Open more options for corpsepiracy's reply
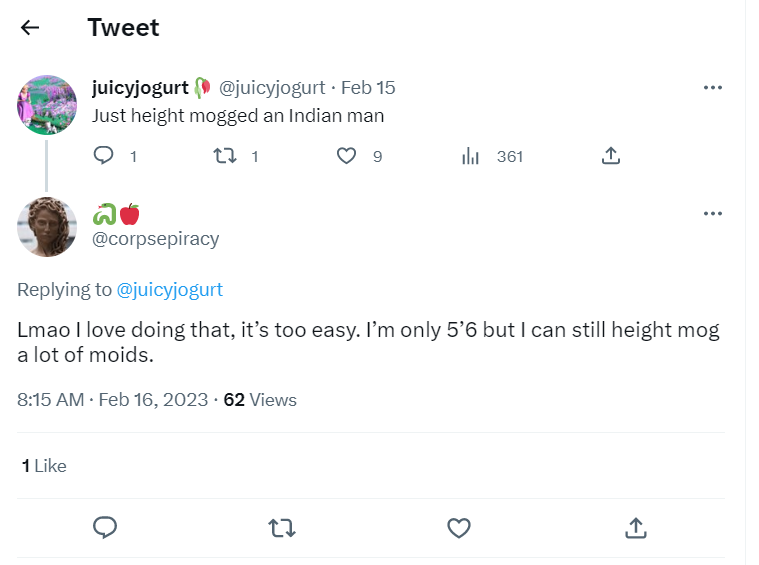 pyautogui.click(x=713, y=214)
